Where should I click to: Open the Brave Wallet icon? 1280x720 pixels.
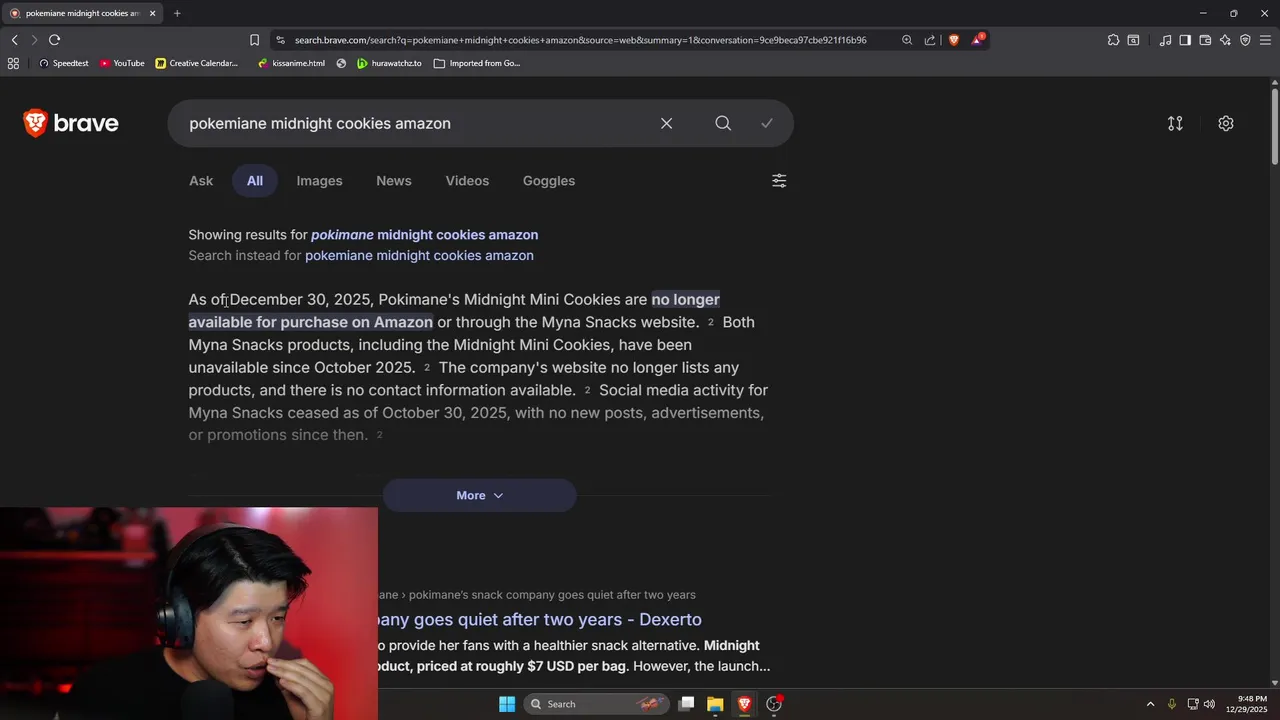click(1205, 40)
